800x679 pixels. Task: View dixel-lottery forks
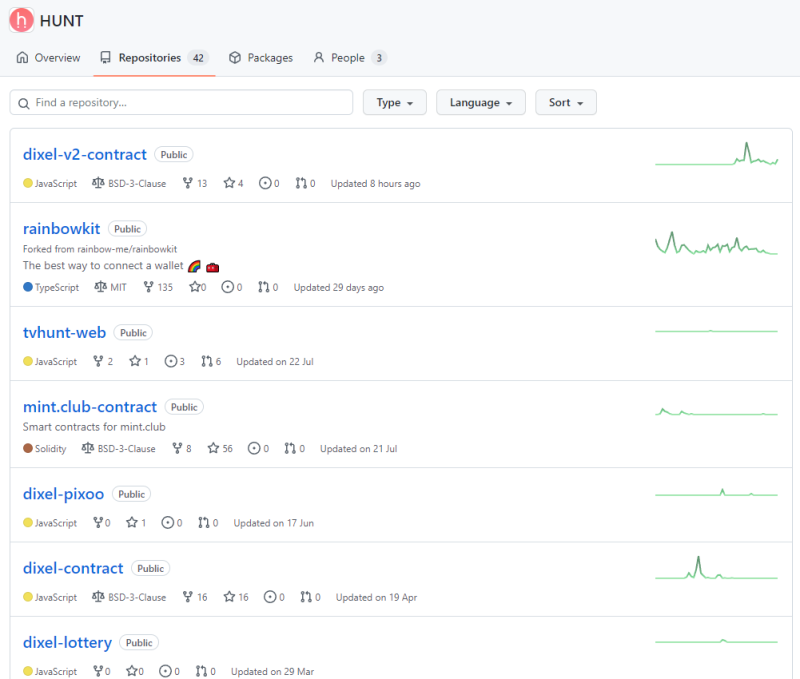[102, 671]
